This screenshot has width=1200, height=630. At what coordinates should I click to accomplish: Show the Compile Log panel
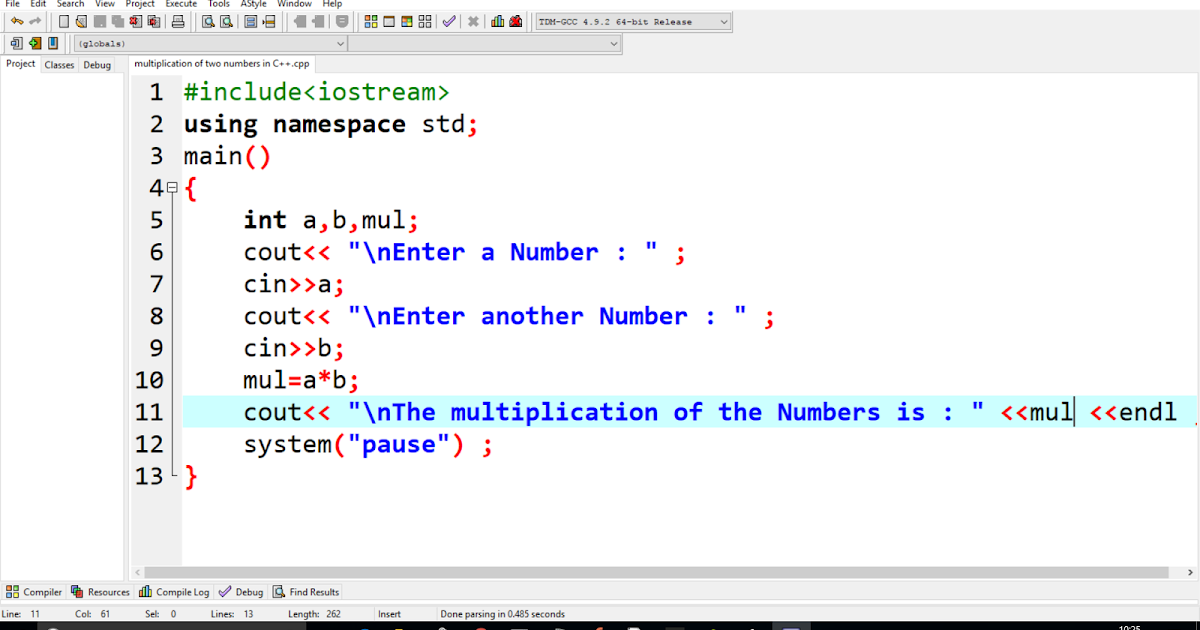(174, 591)
